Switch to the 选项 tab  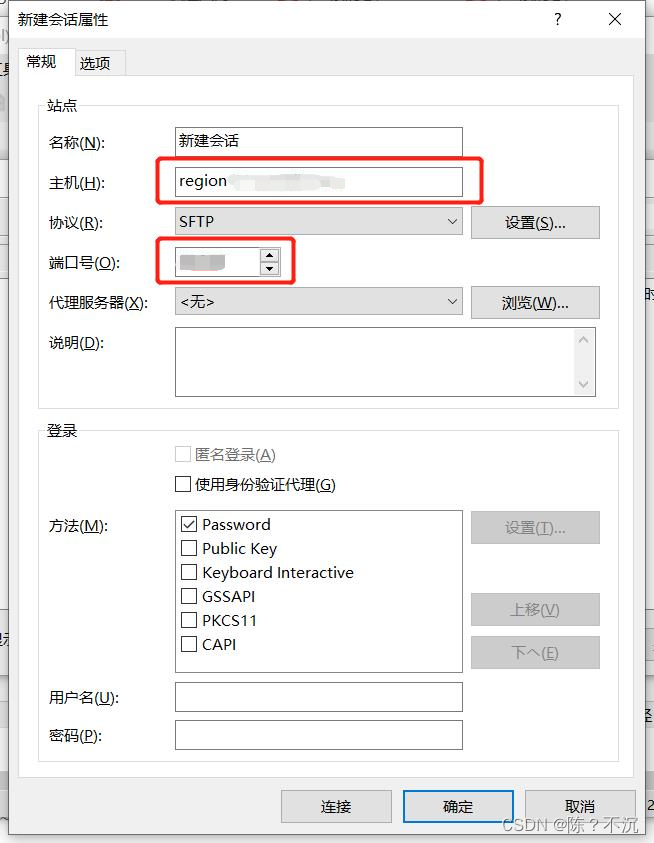97,62
